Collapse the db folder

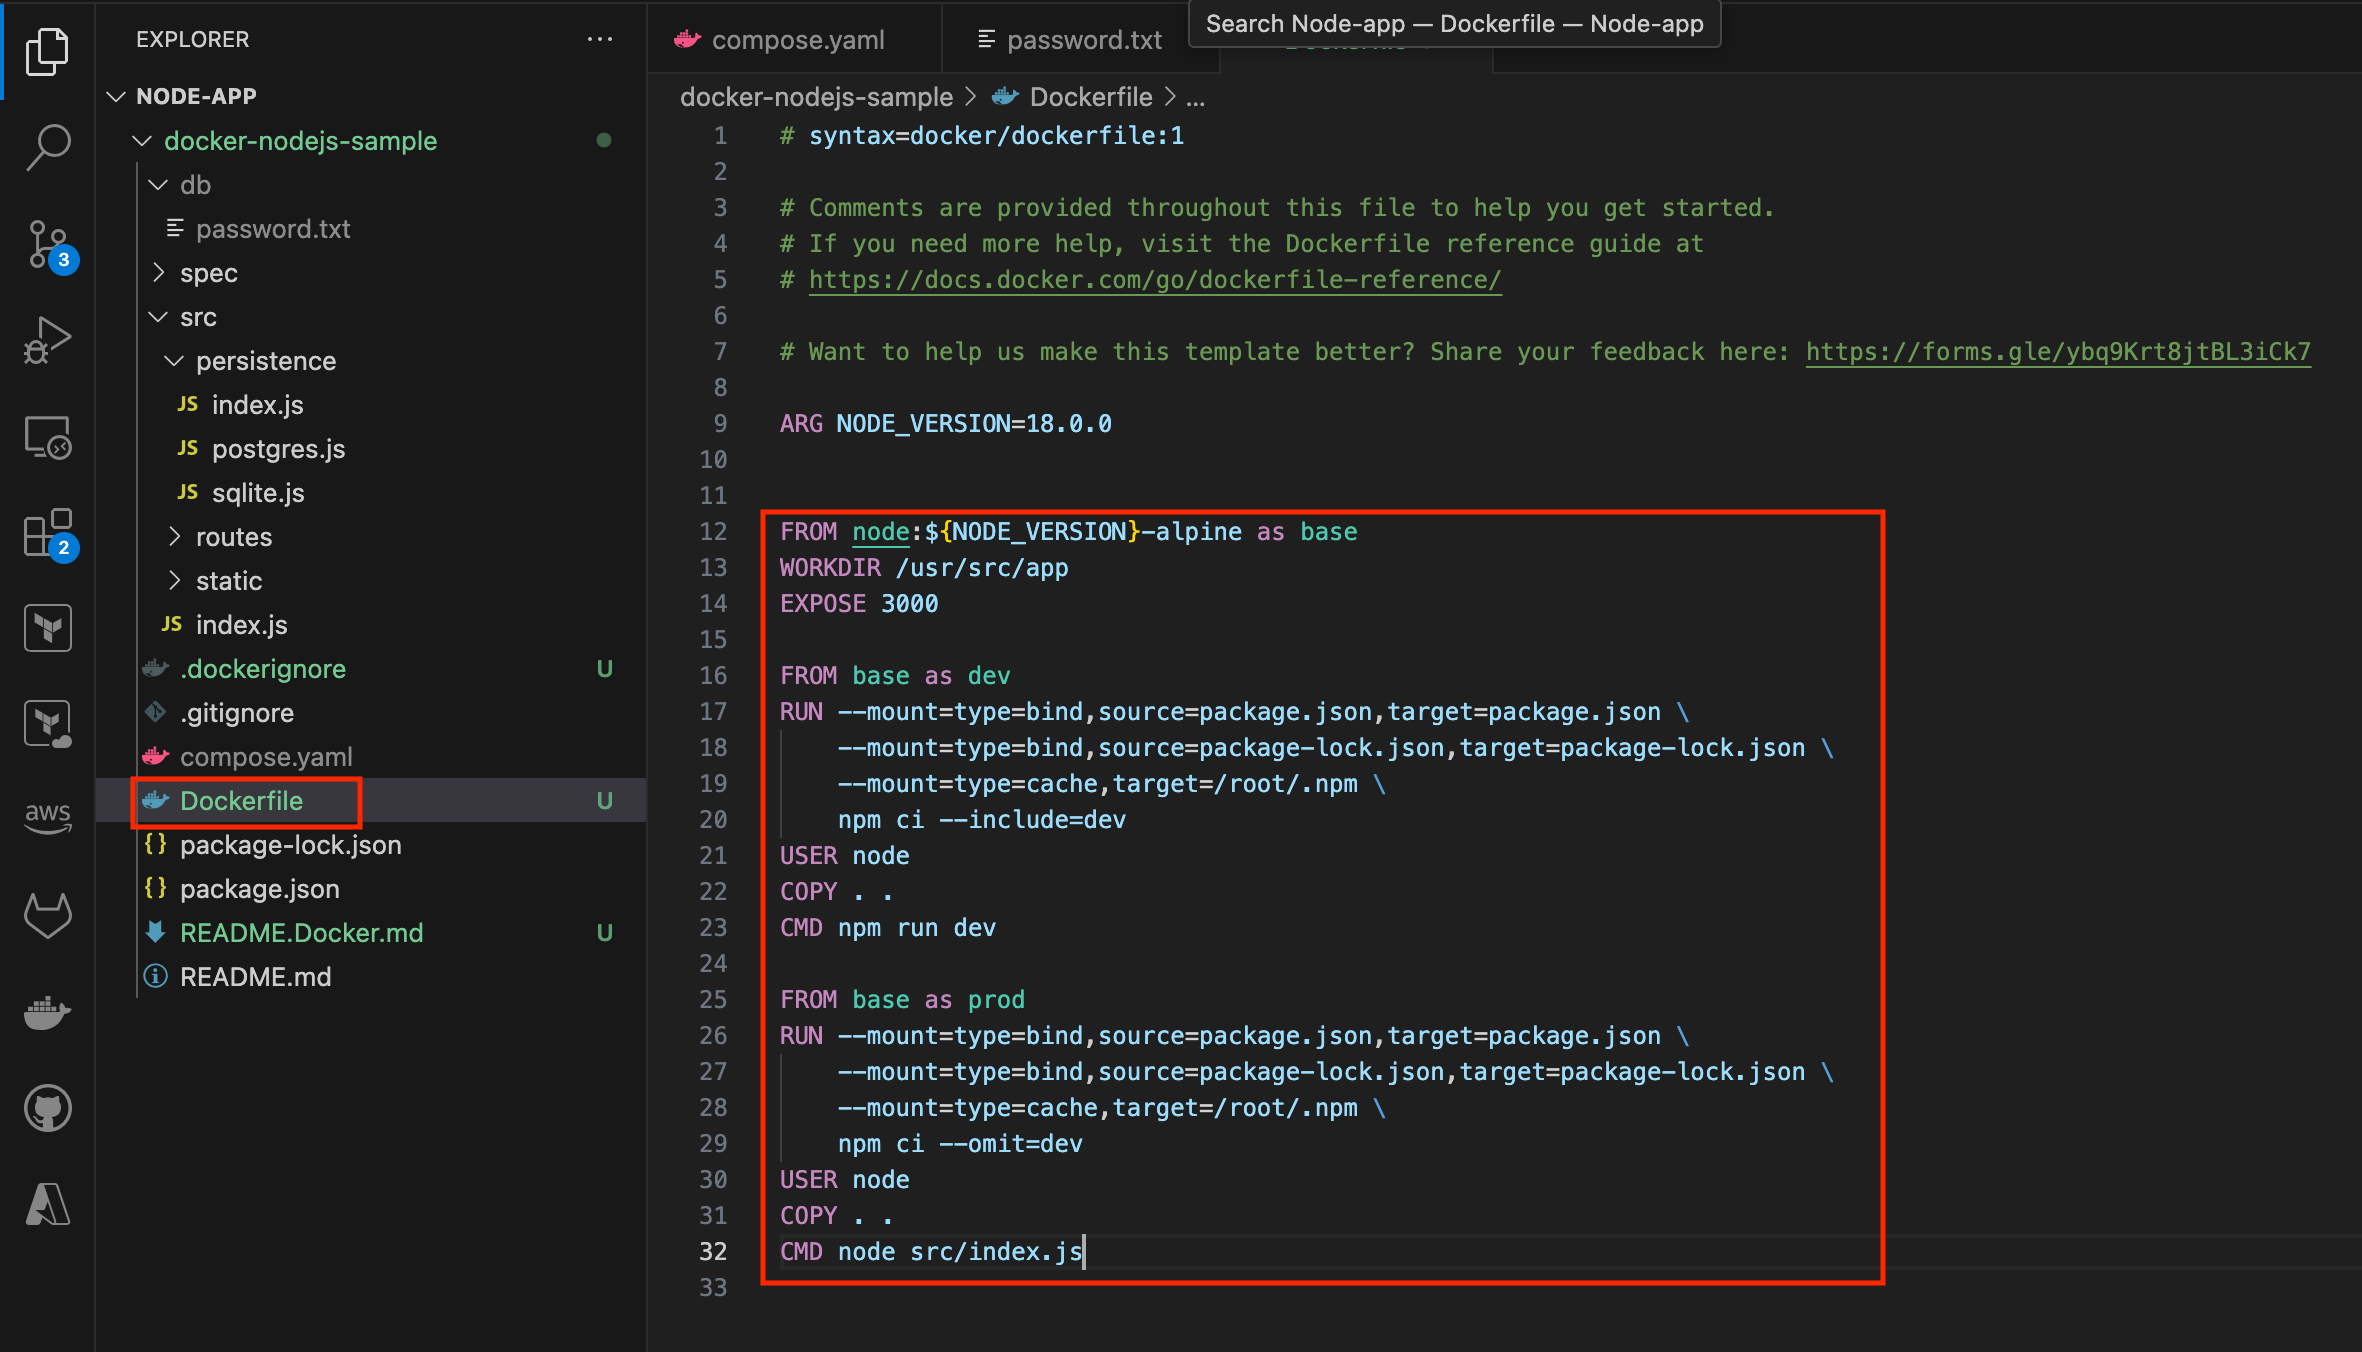coord(158,185)
